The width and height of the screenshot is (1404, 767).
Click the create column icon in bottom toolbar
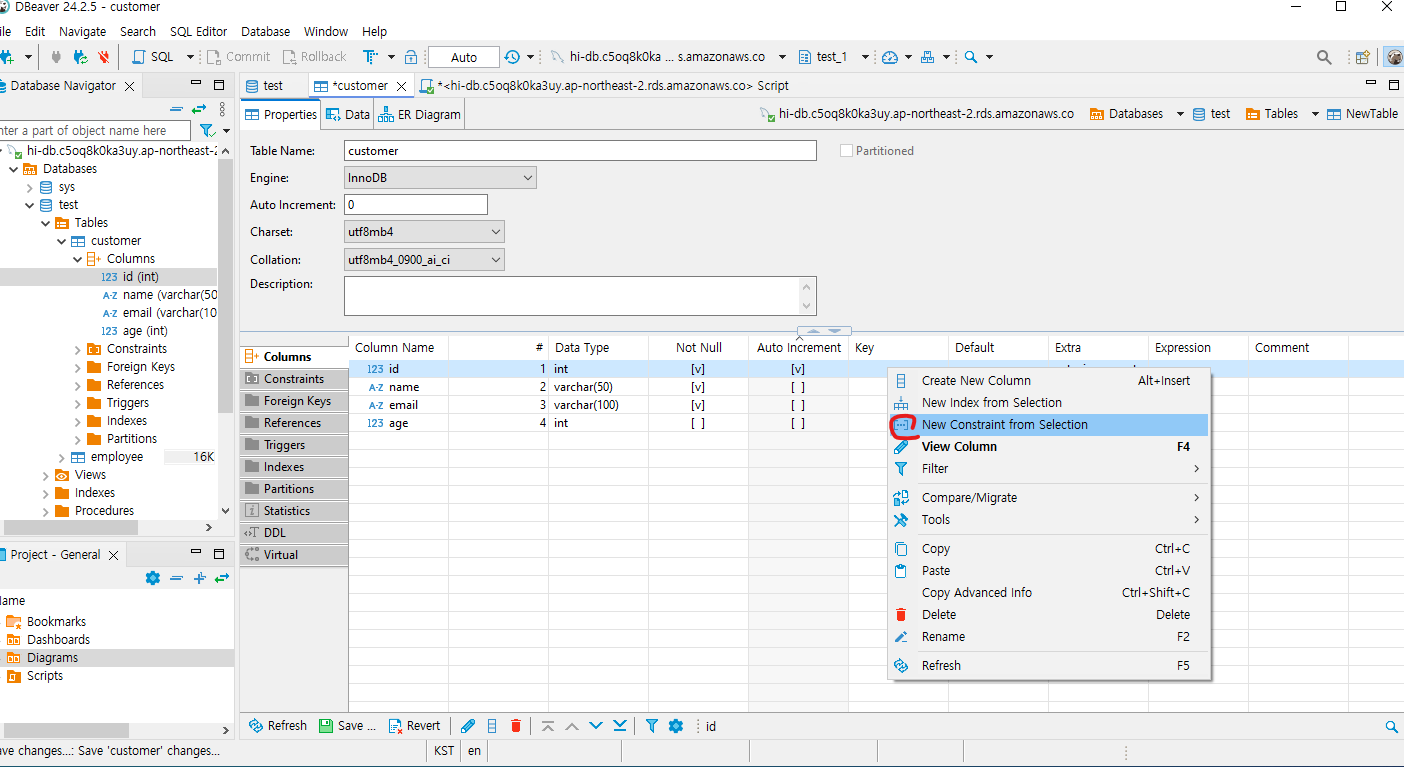[x=492, y=726]
